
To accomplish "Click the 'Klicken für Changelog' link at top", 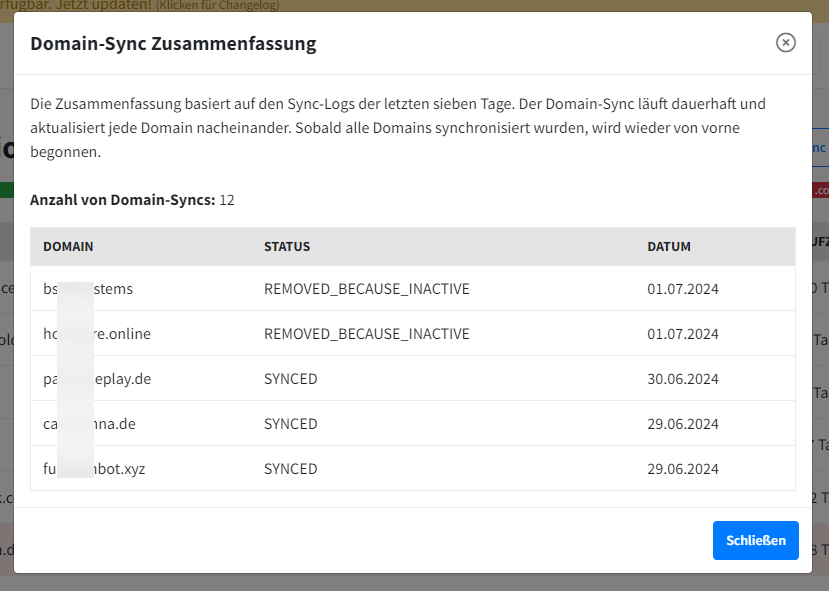I will (217, 5).
